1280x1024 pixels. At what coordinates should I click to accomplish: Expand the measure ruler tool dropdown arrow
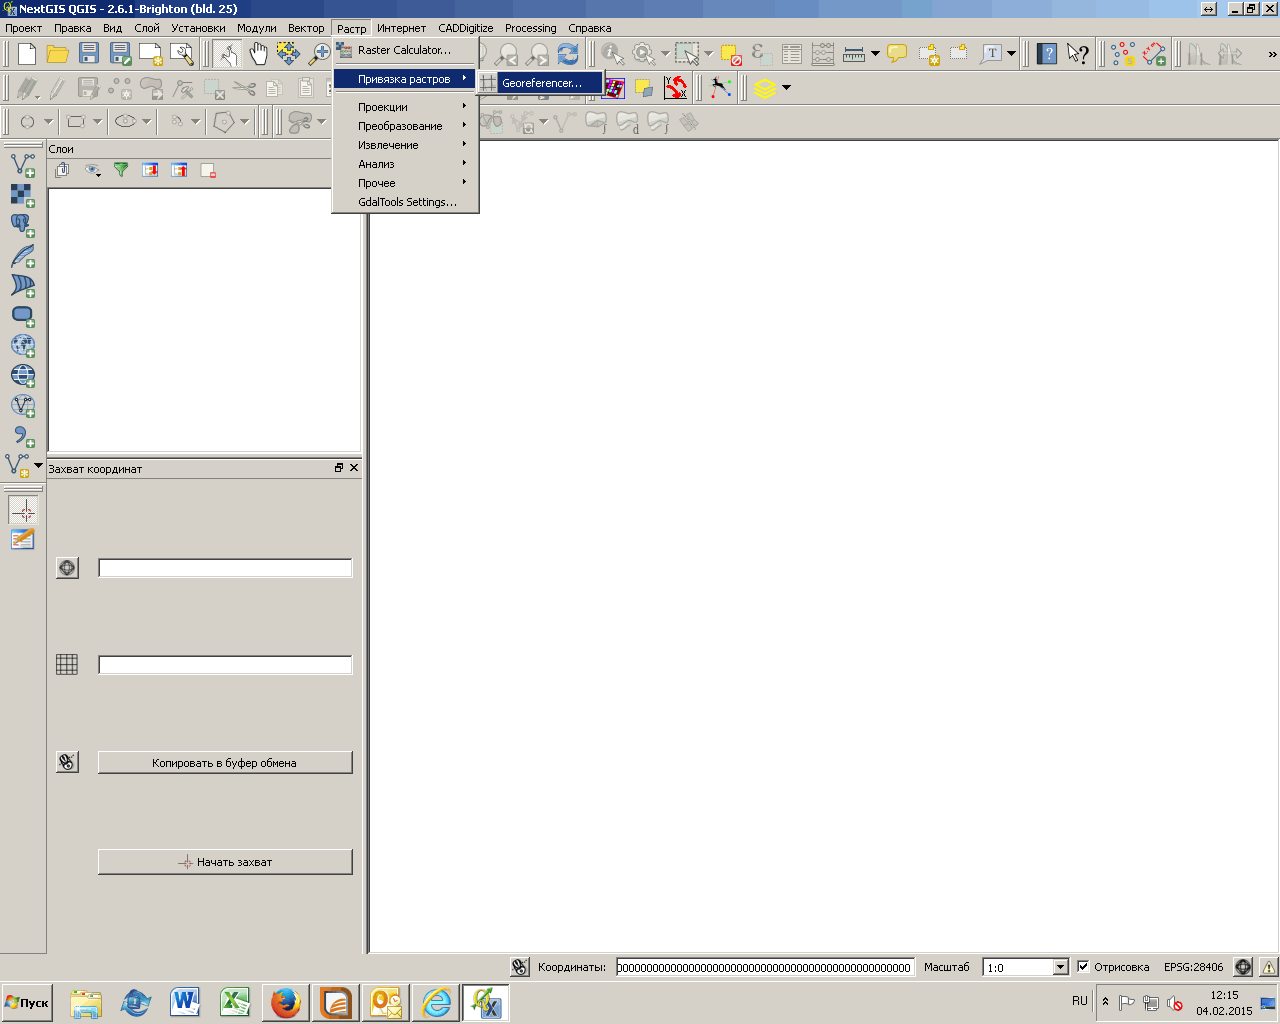click(x=875, y=54)
